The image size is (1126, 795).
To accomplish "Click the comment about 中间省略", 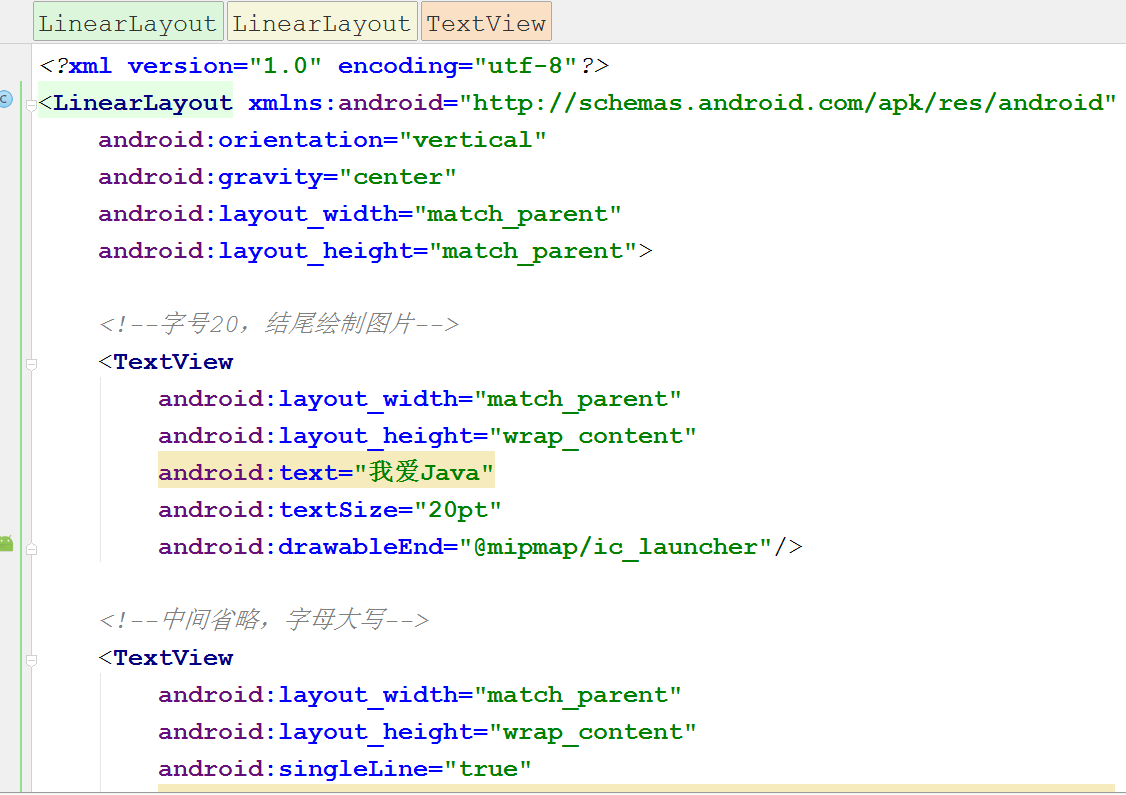I will pos(264,620).
